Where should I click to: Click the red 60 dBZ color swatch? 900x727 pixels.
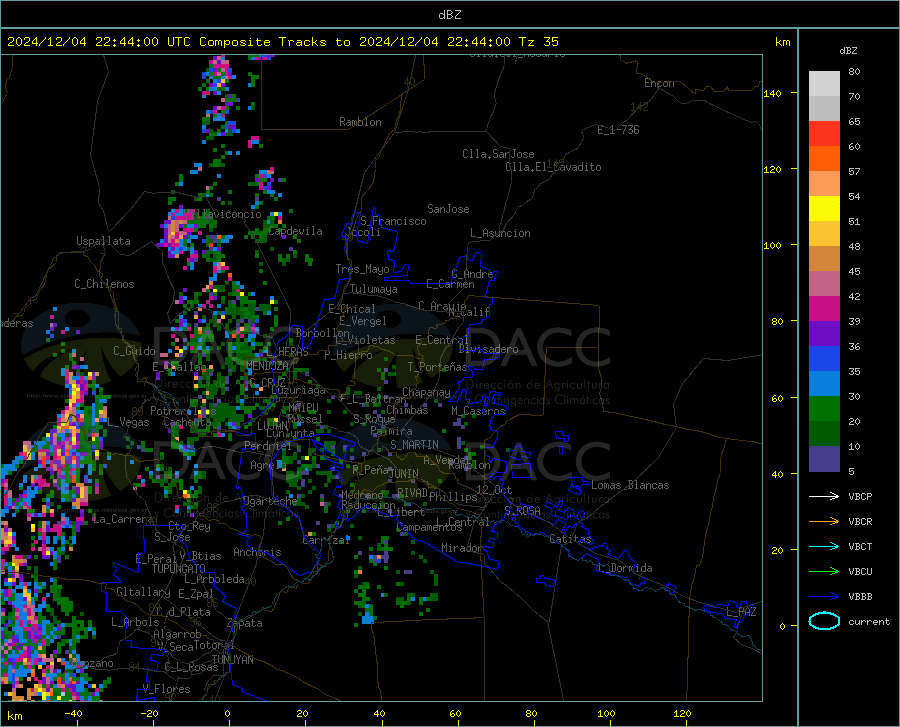click(824, 134)
